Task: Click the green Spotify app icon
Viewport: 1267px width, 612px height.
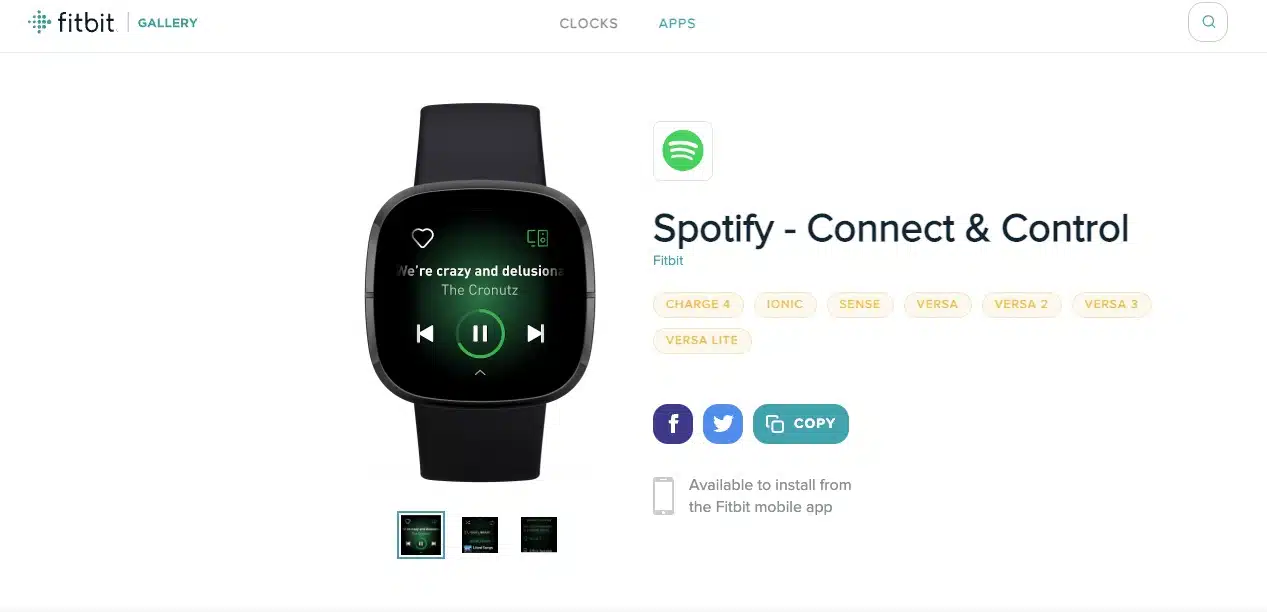Action: [683, 151]
